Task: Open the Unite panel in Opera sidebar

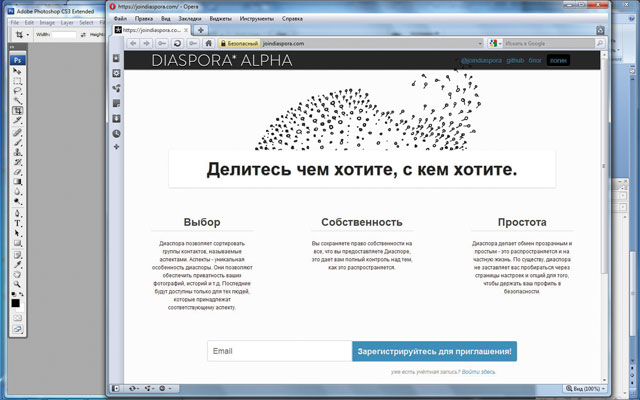Action: [x=116, y=89]
